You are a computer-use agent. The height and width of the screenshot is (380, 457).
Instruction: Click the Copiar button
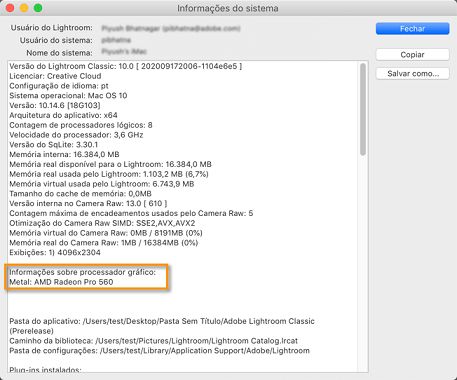(412, 55)
